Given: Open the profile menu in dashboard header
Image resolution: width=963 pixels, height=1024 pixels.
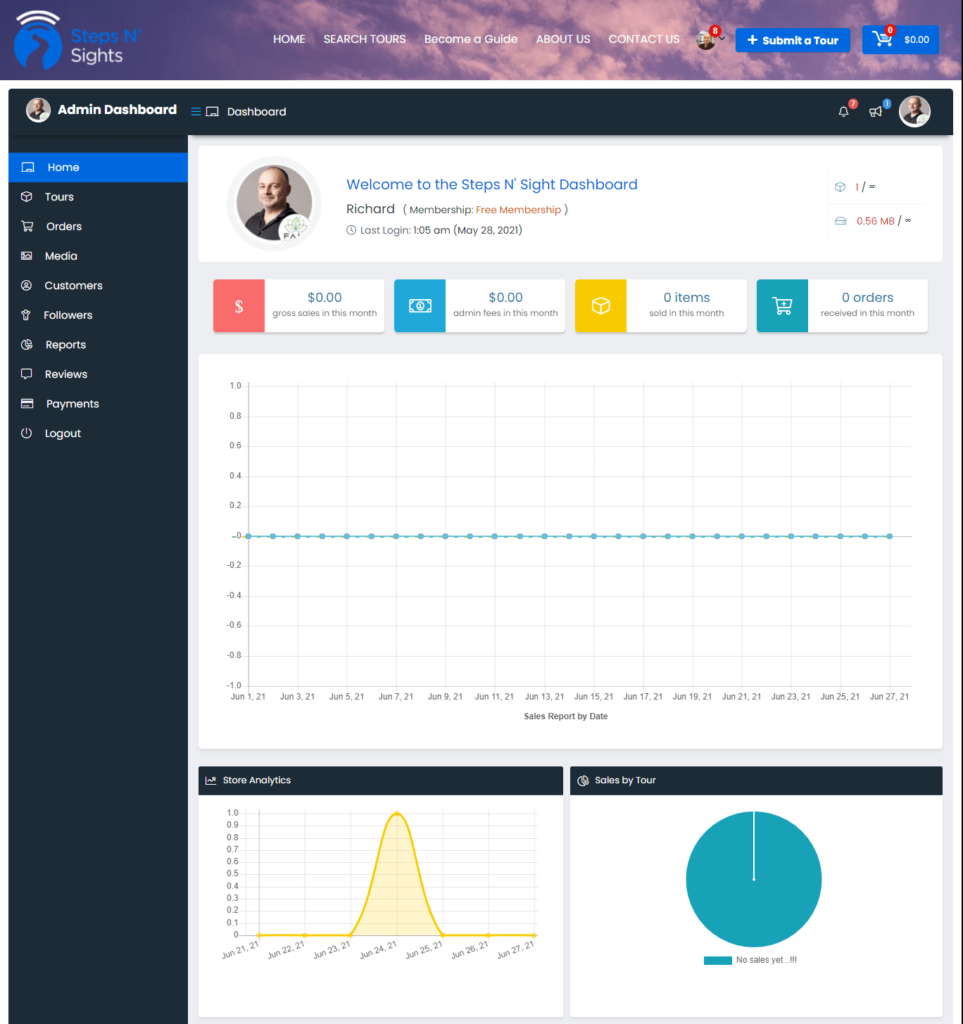Looking at the screenshot, I should [914, 112].
